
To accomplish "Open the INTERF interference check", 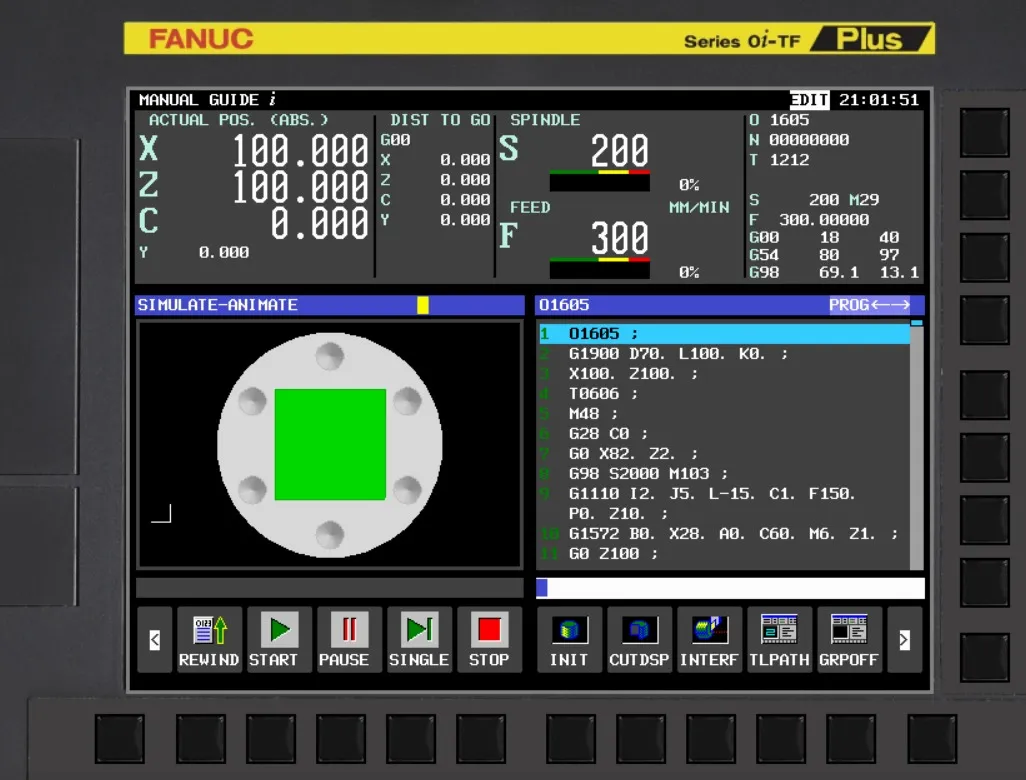I will click(x=709, y=639).
